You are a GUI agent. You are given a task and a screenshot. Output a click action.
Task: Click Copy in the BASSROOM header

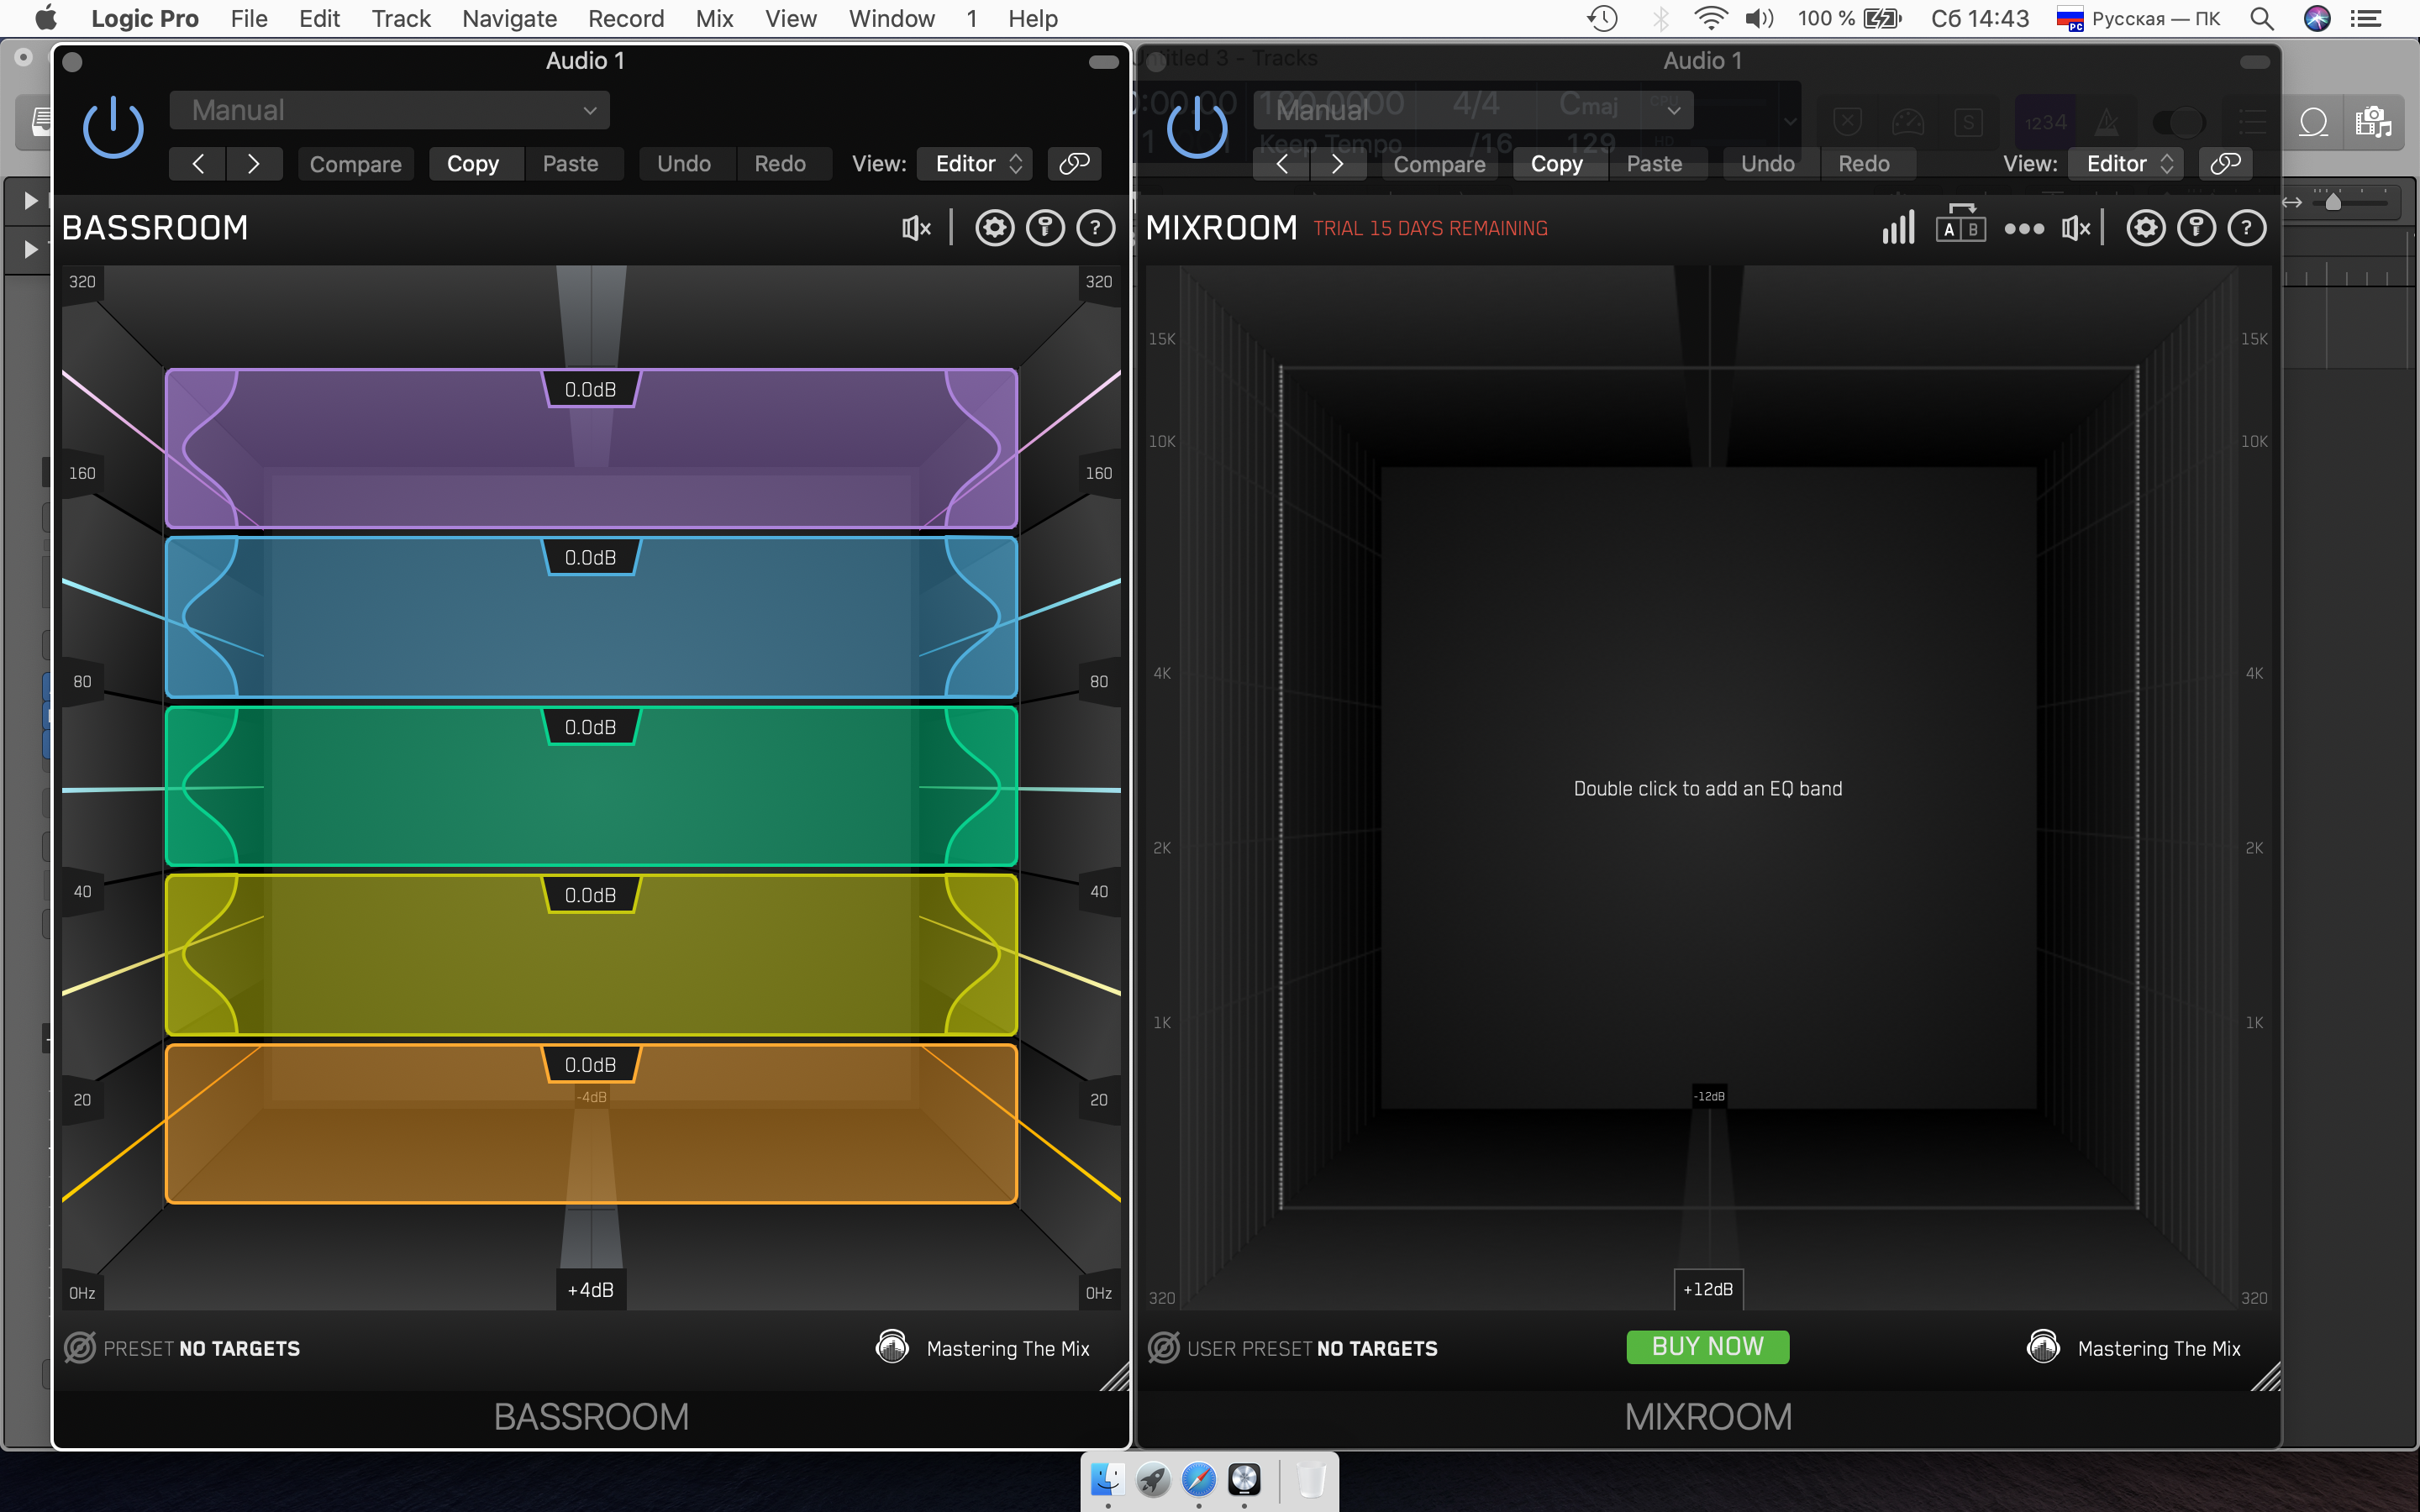[x=473, y=164]
